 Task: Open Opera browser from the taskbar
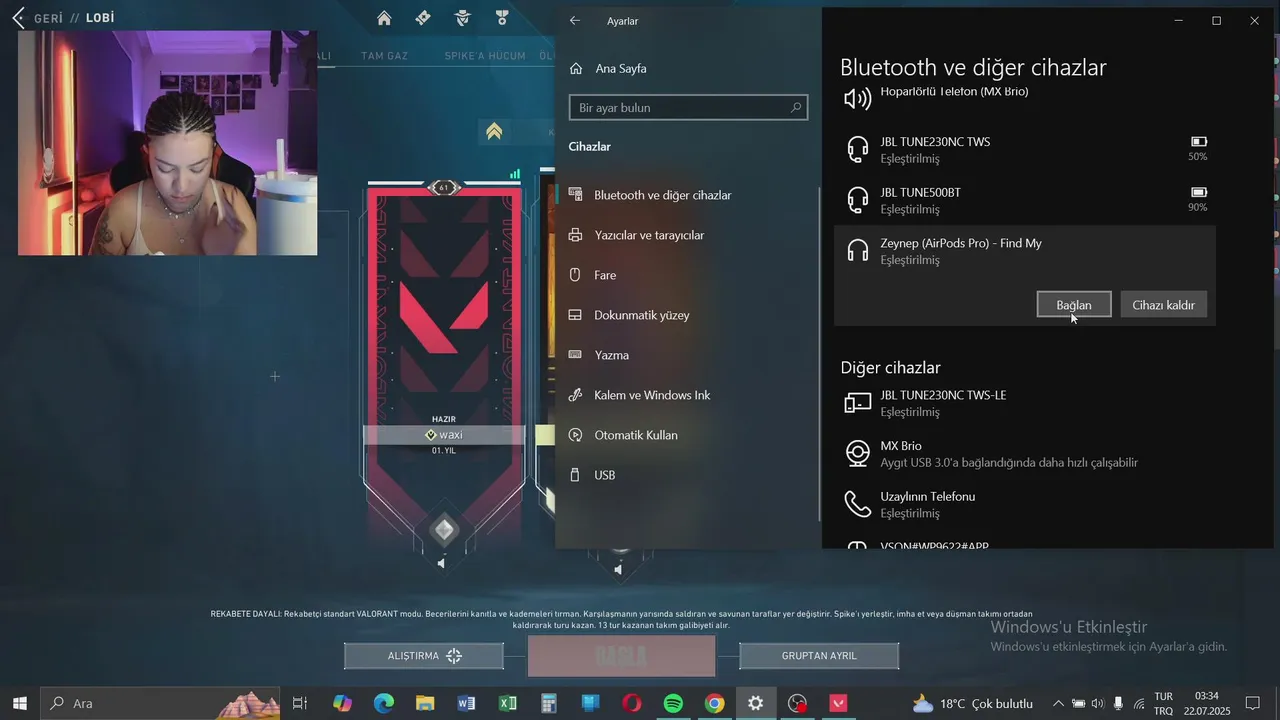(x=632, y=703)
